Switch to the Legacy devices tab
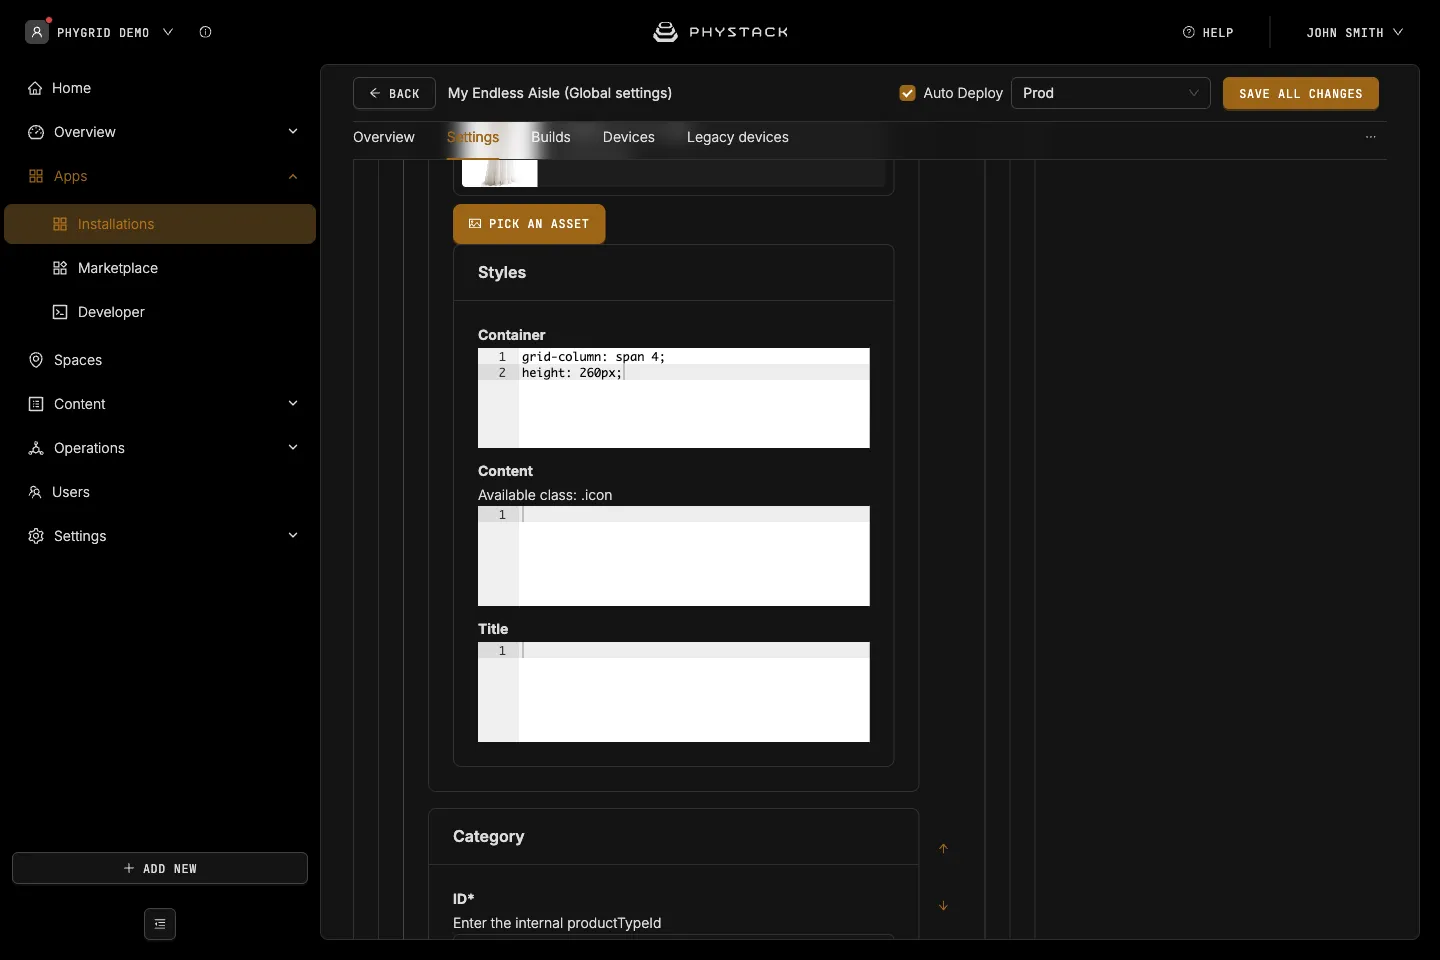Viewport: 1440px width, 960px height. 738,137
